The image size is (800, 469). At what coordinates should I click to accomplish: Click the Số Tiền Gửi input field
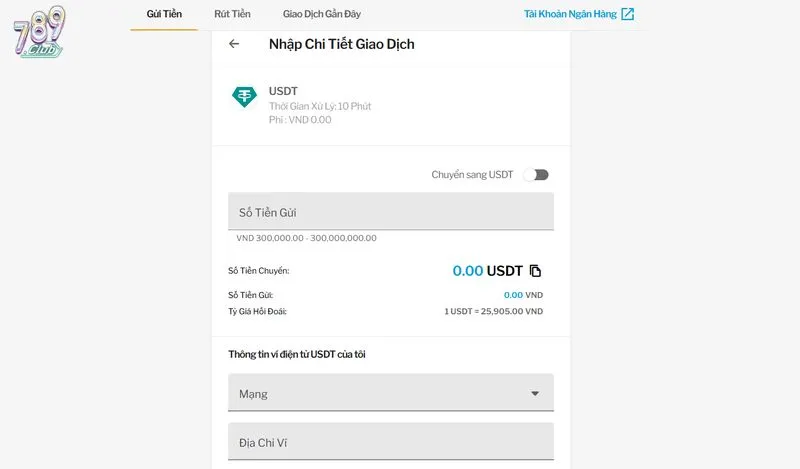(391, 211)
